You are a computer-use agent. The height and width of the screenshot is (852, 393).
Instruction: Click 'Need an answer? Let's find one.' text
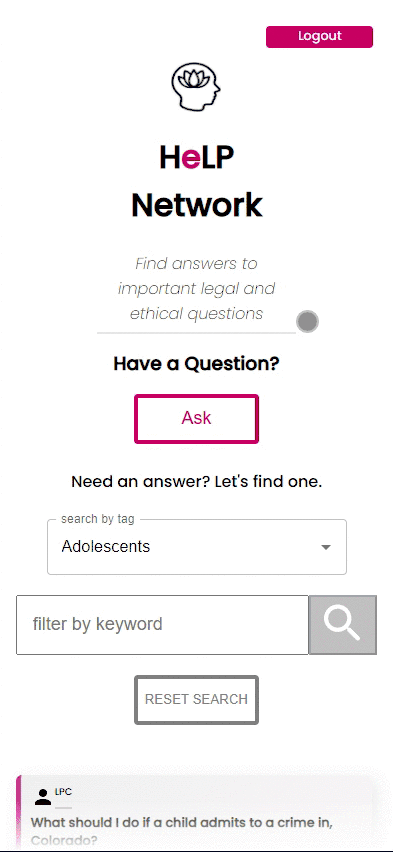(x=196, y=481)
